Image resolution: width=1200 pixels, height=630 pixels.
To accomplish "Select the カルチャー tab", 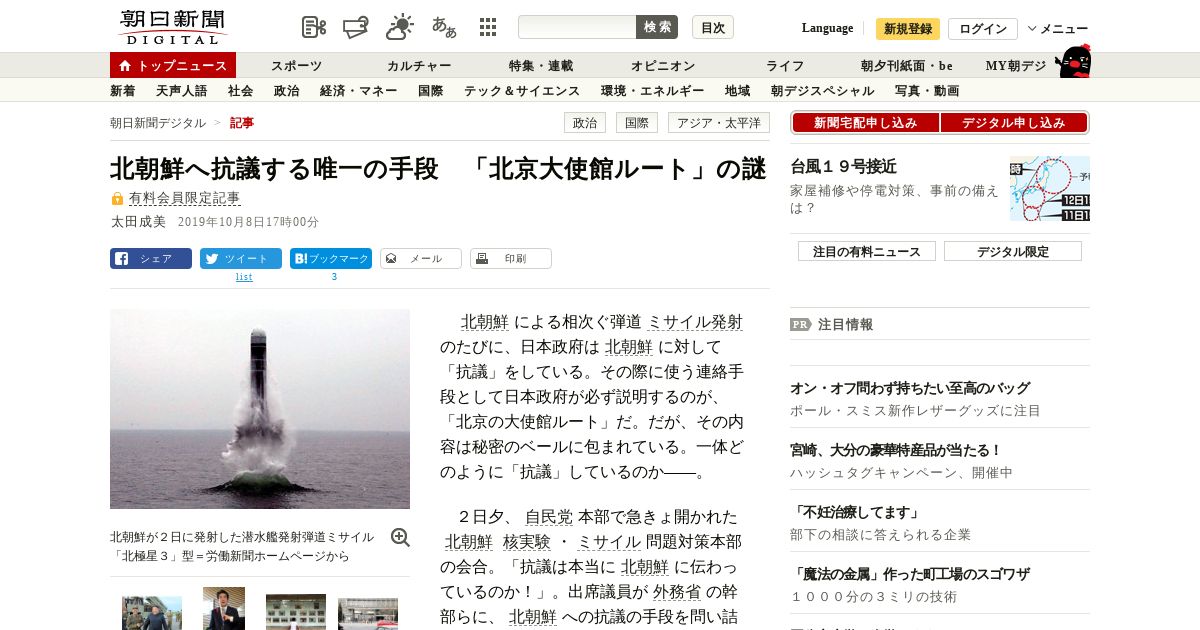I will pyautogui.click(x=419, y=66).
